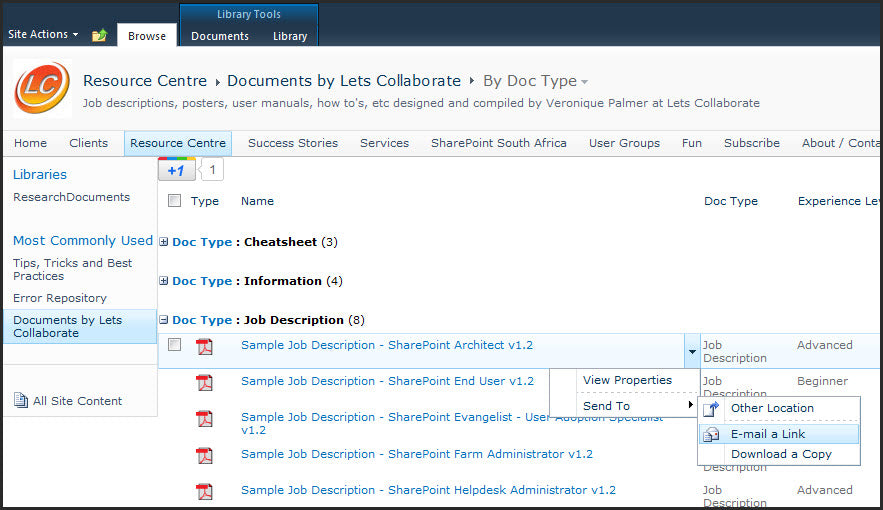
Task: Collapse the Job Description Doc Type group
Action: [x=164, y=320]
